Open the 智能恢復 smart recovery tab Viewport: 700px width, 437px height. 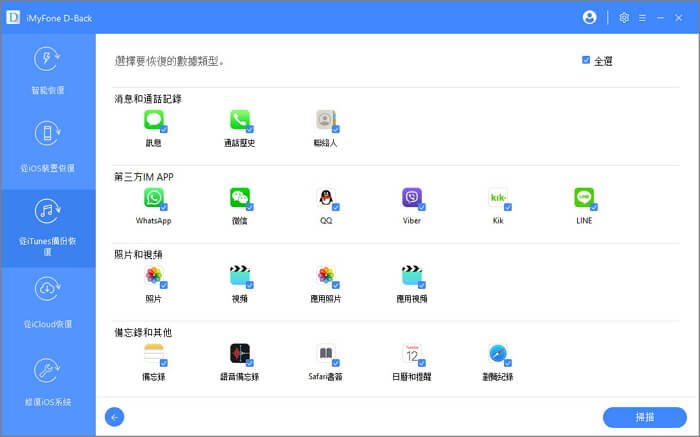point(47,70)
